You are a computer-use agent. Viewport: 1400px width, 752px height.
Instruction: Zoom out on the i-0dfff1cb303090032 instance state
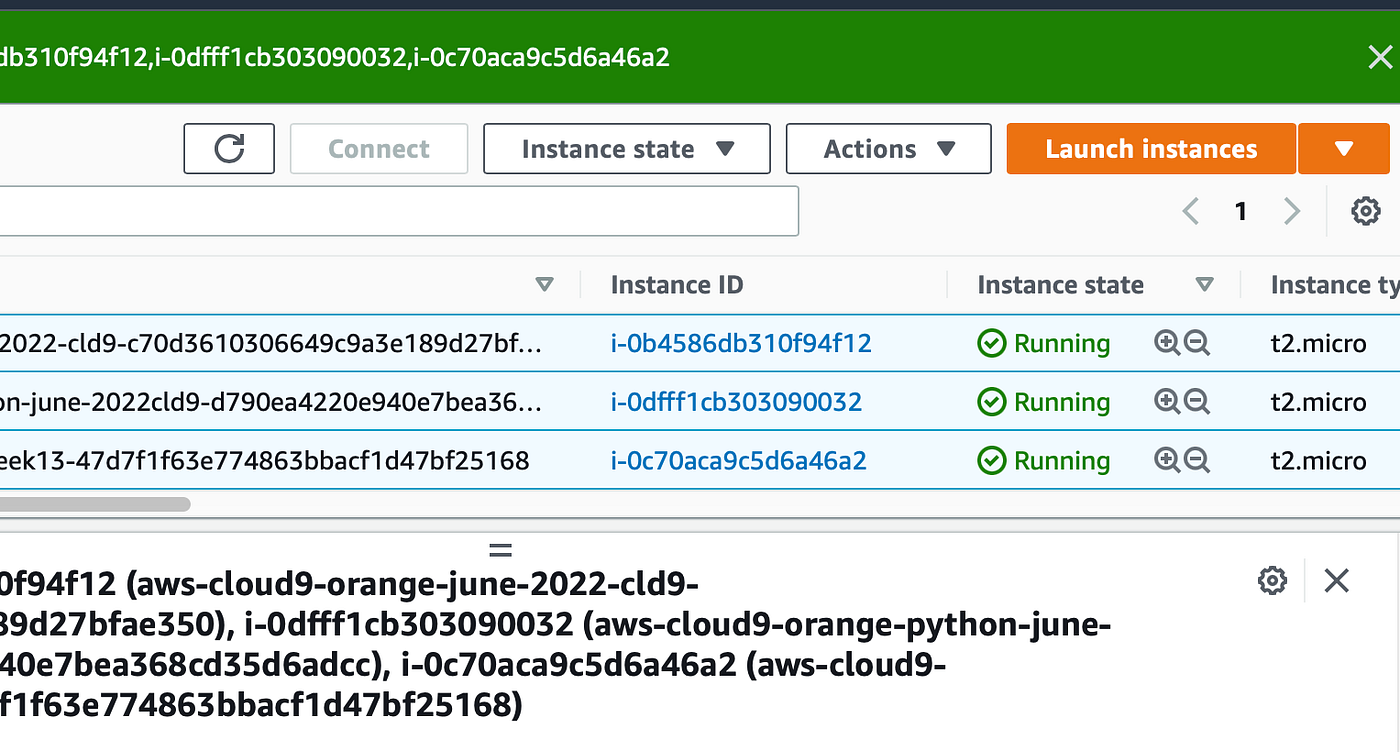coord(1196,401)
